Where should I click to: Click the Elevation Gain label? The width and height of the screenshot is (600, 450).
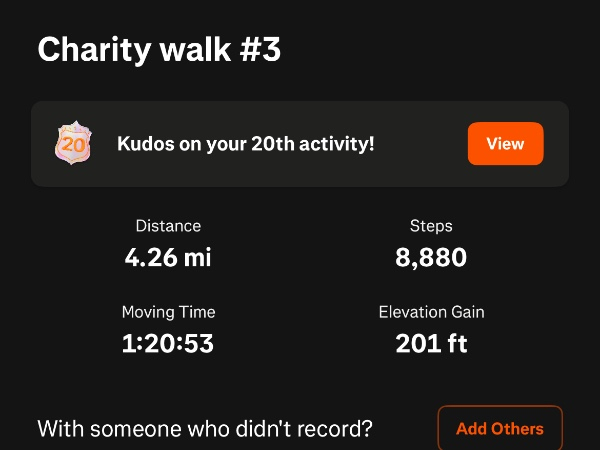coord(431,312)
